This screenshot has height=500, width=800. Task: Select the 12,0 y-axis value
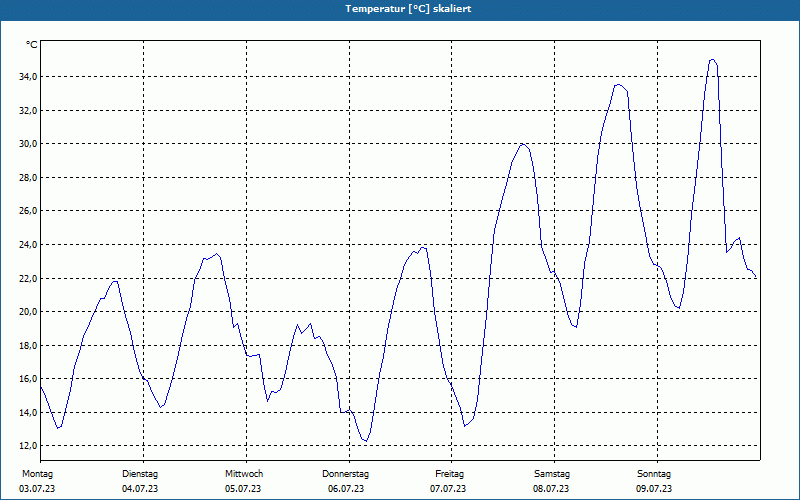(28, 445)
